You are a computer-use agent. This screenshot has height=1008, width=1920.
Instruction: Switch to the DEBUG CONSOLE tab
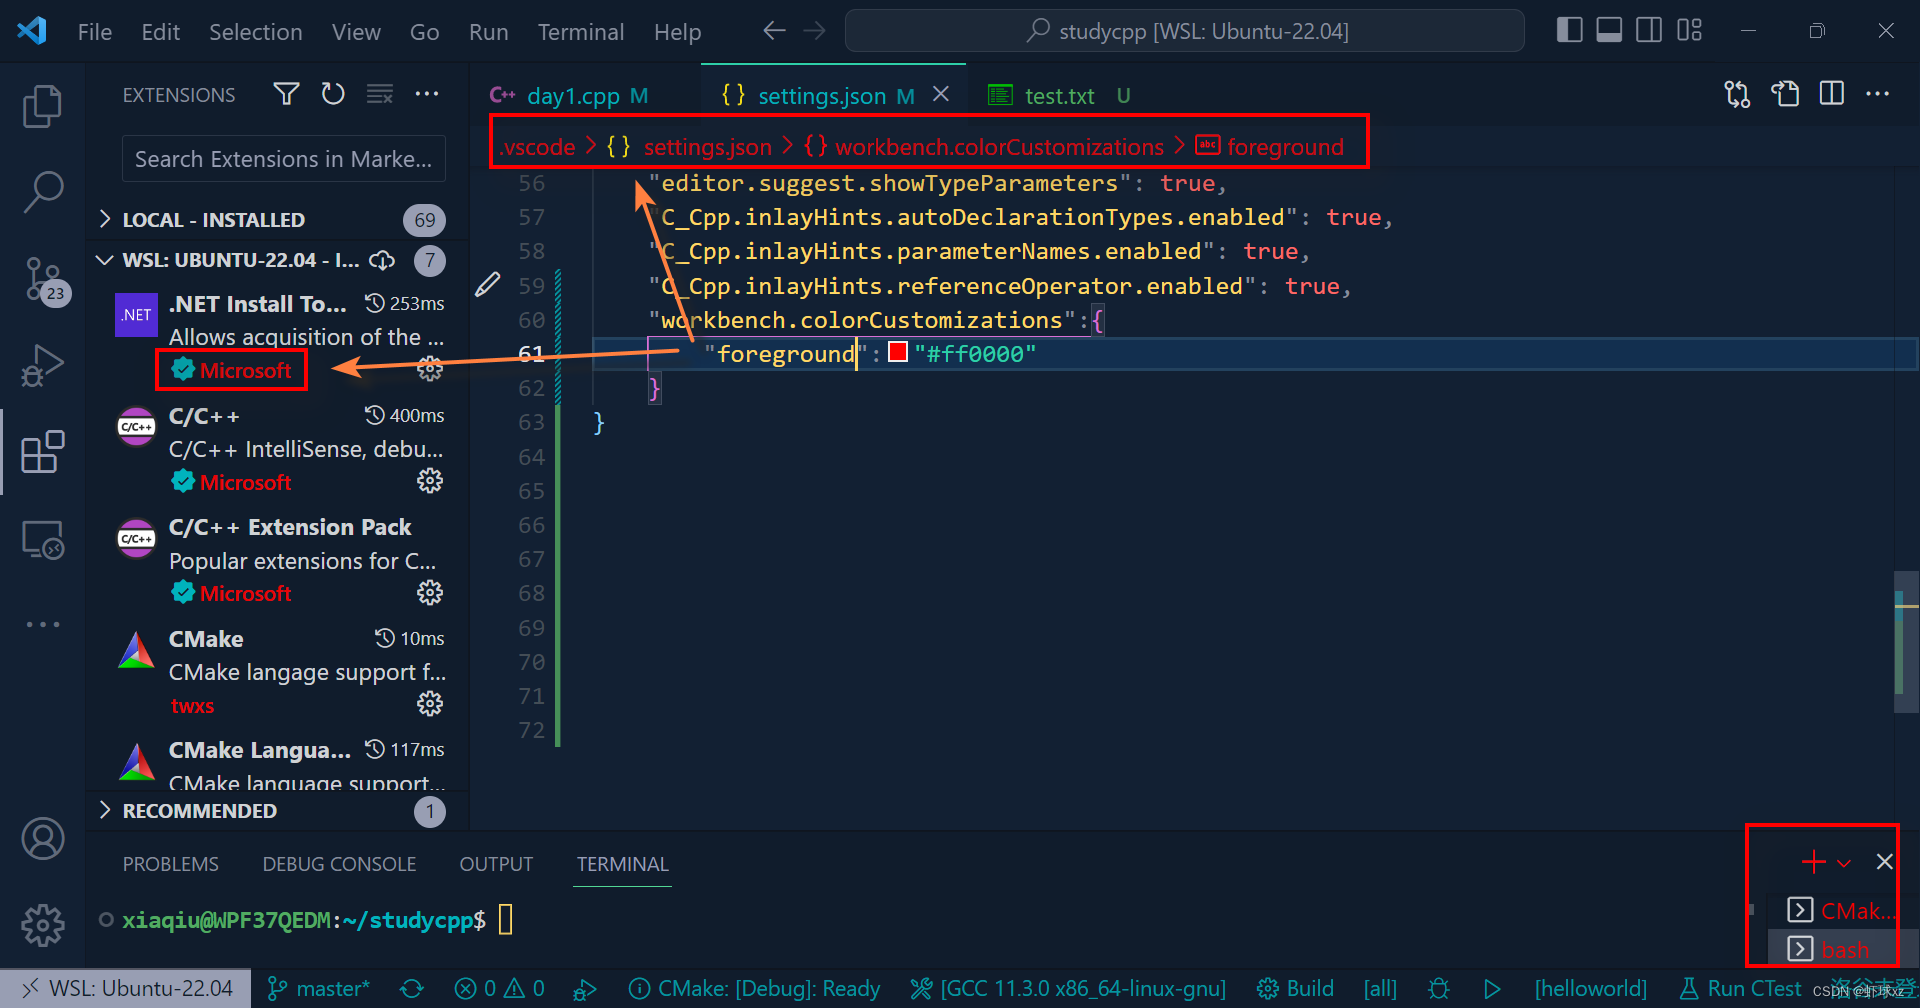[339, 864]
